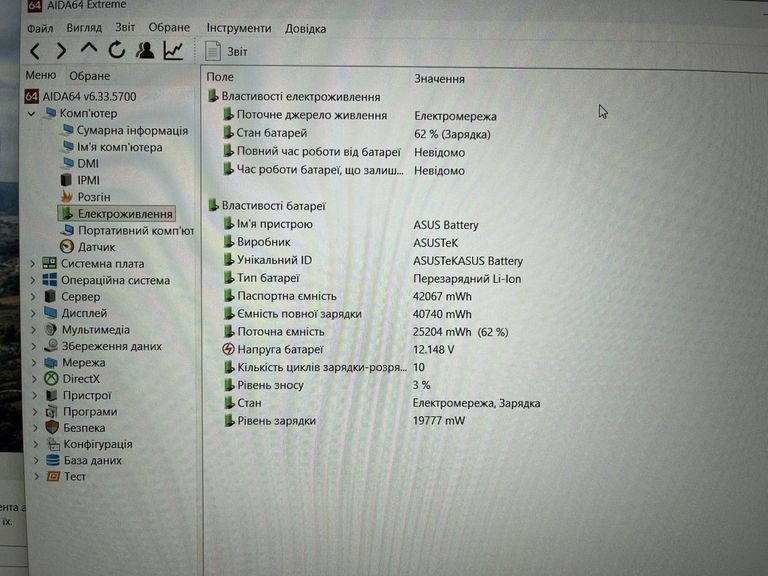Click the Поле column header
The image size is (768, 576).
(x=220, y=78)
